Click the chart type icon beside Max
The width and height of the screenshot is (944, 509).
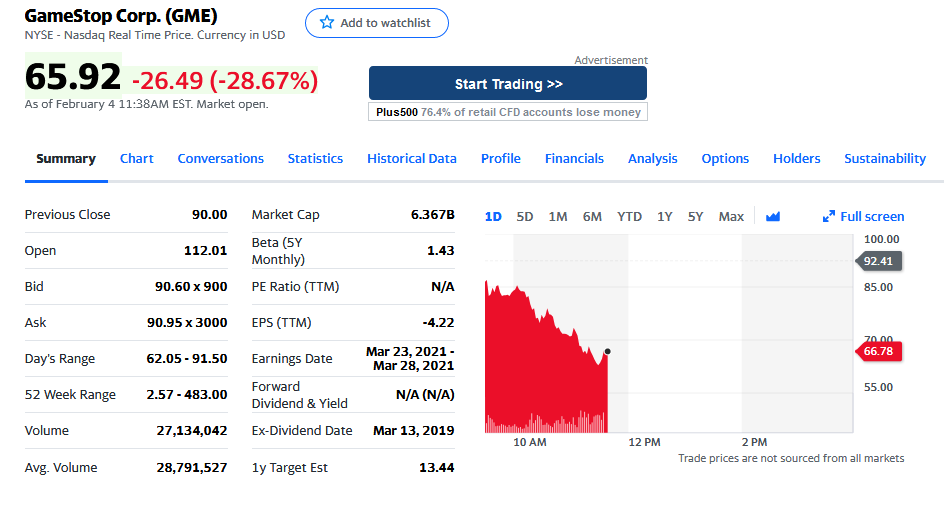[772, 217]
